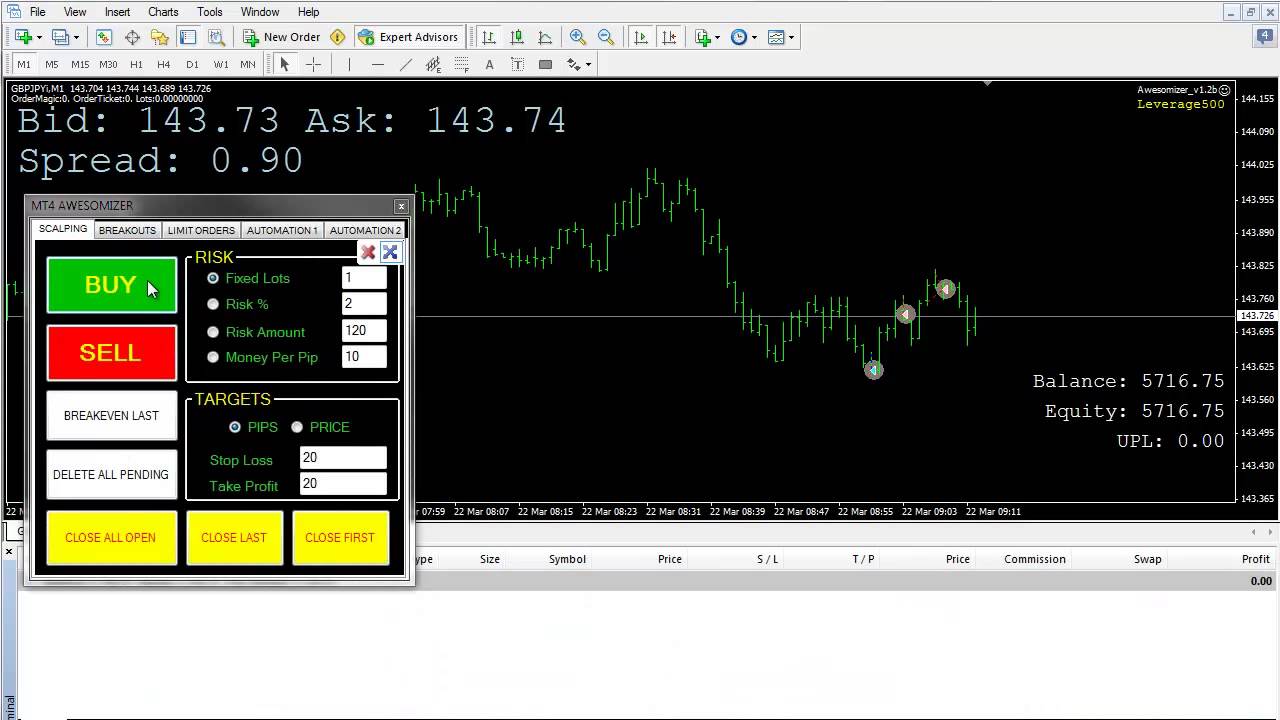The width and height of the screenshot is (1280, 720).
Task: Open the Navigator star-folder icon
Action: (160, 37)
